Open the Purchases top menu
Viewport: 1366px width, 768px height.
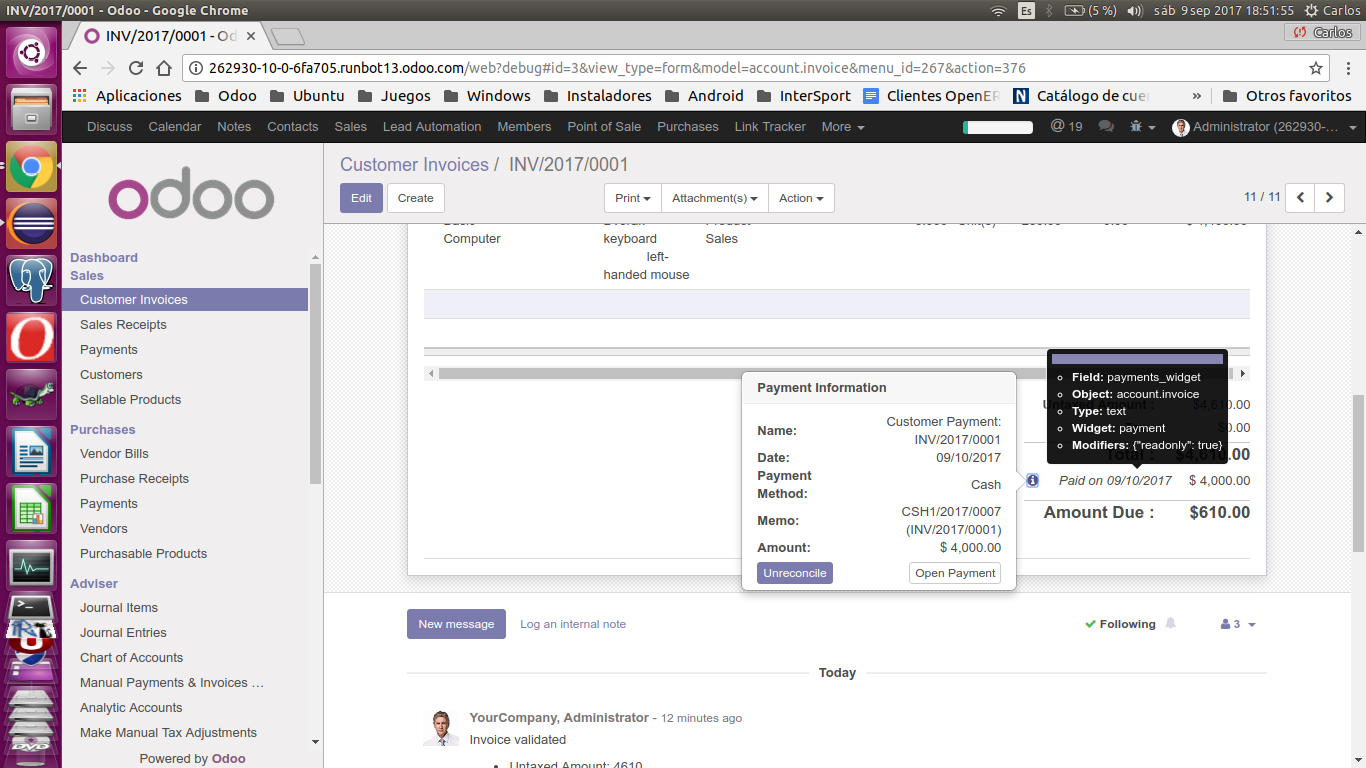point(688,127)
